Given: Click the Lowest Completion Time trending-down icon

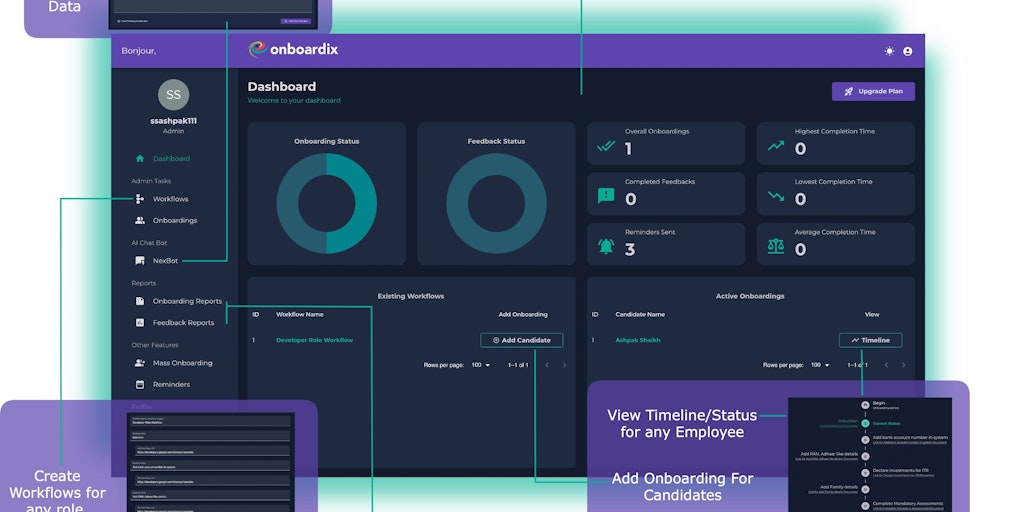Looking at the screenshot, I should pyautogui.click(x=776, y=196).
